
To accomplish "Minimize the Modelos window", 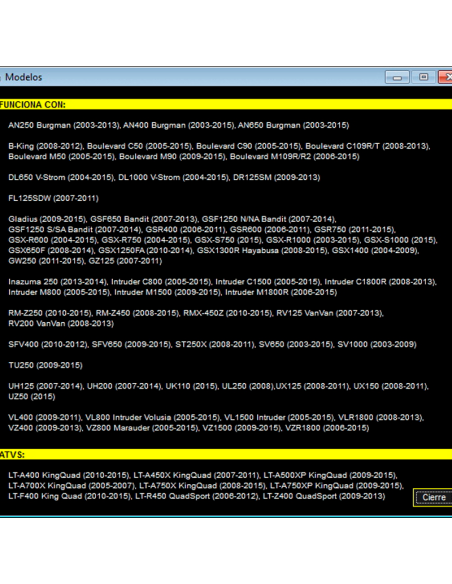I will [x=397, y=77].
